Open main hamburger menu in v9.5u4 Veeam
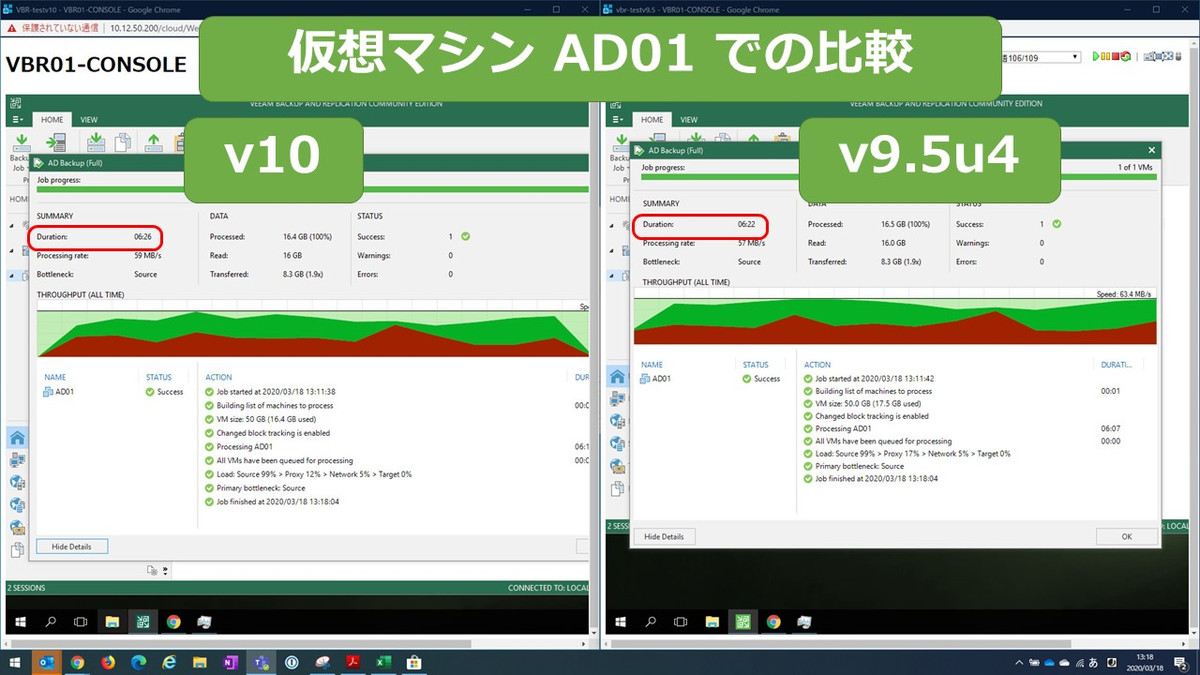1200x675 pixels. [617, 119]
